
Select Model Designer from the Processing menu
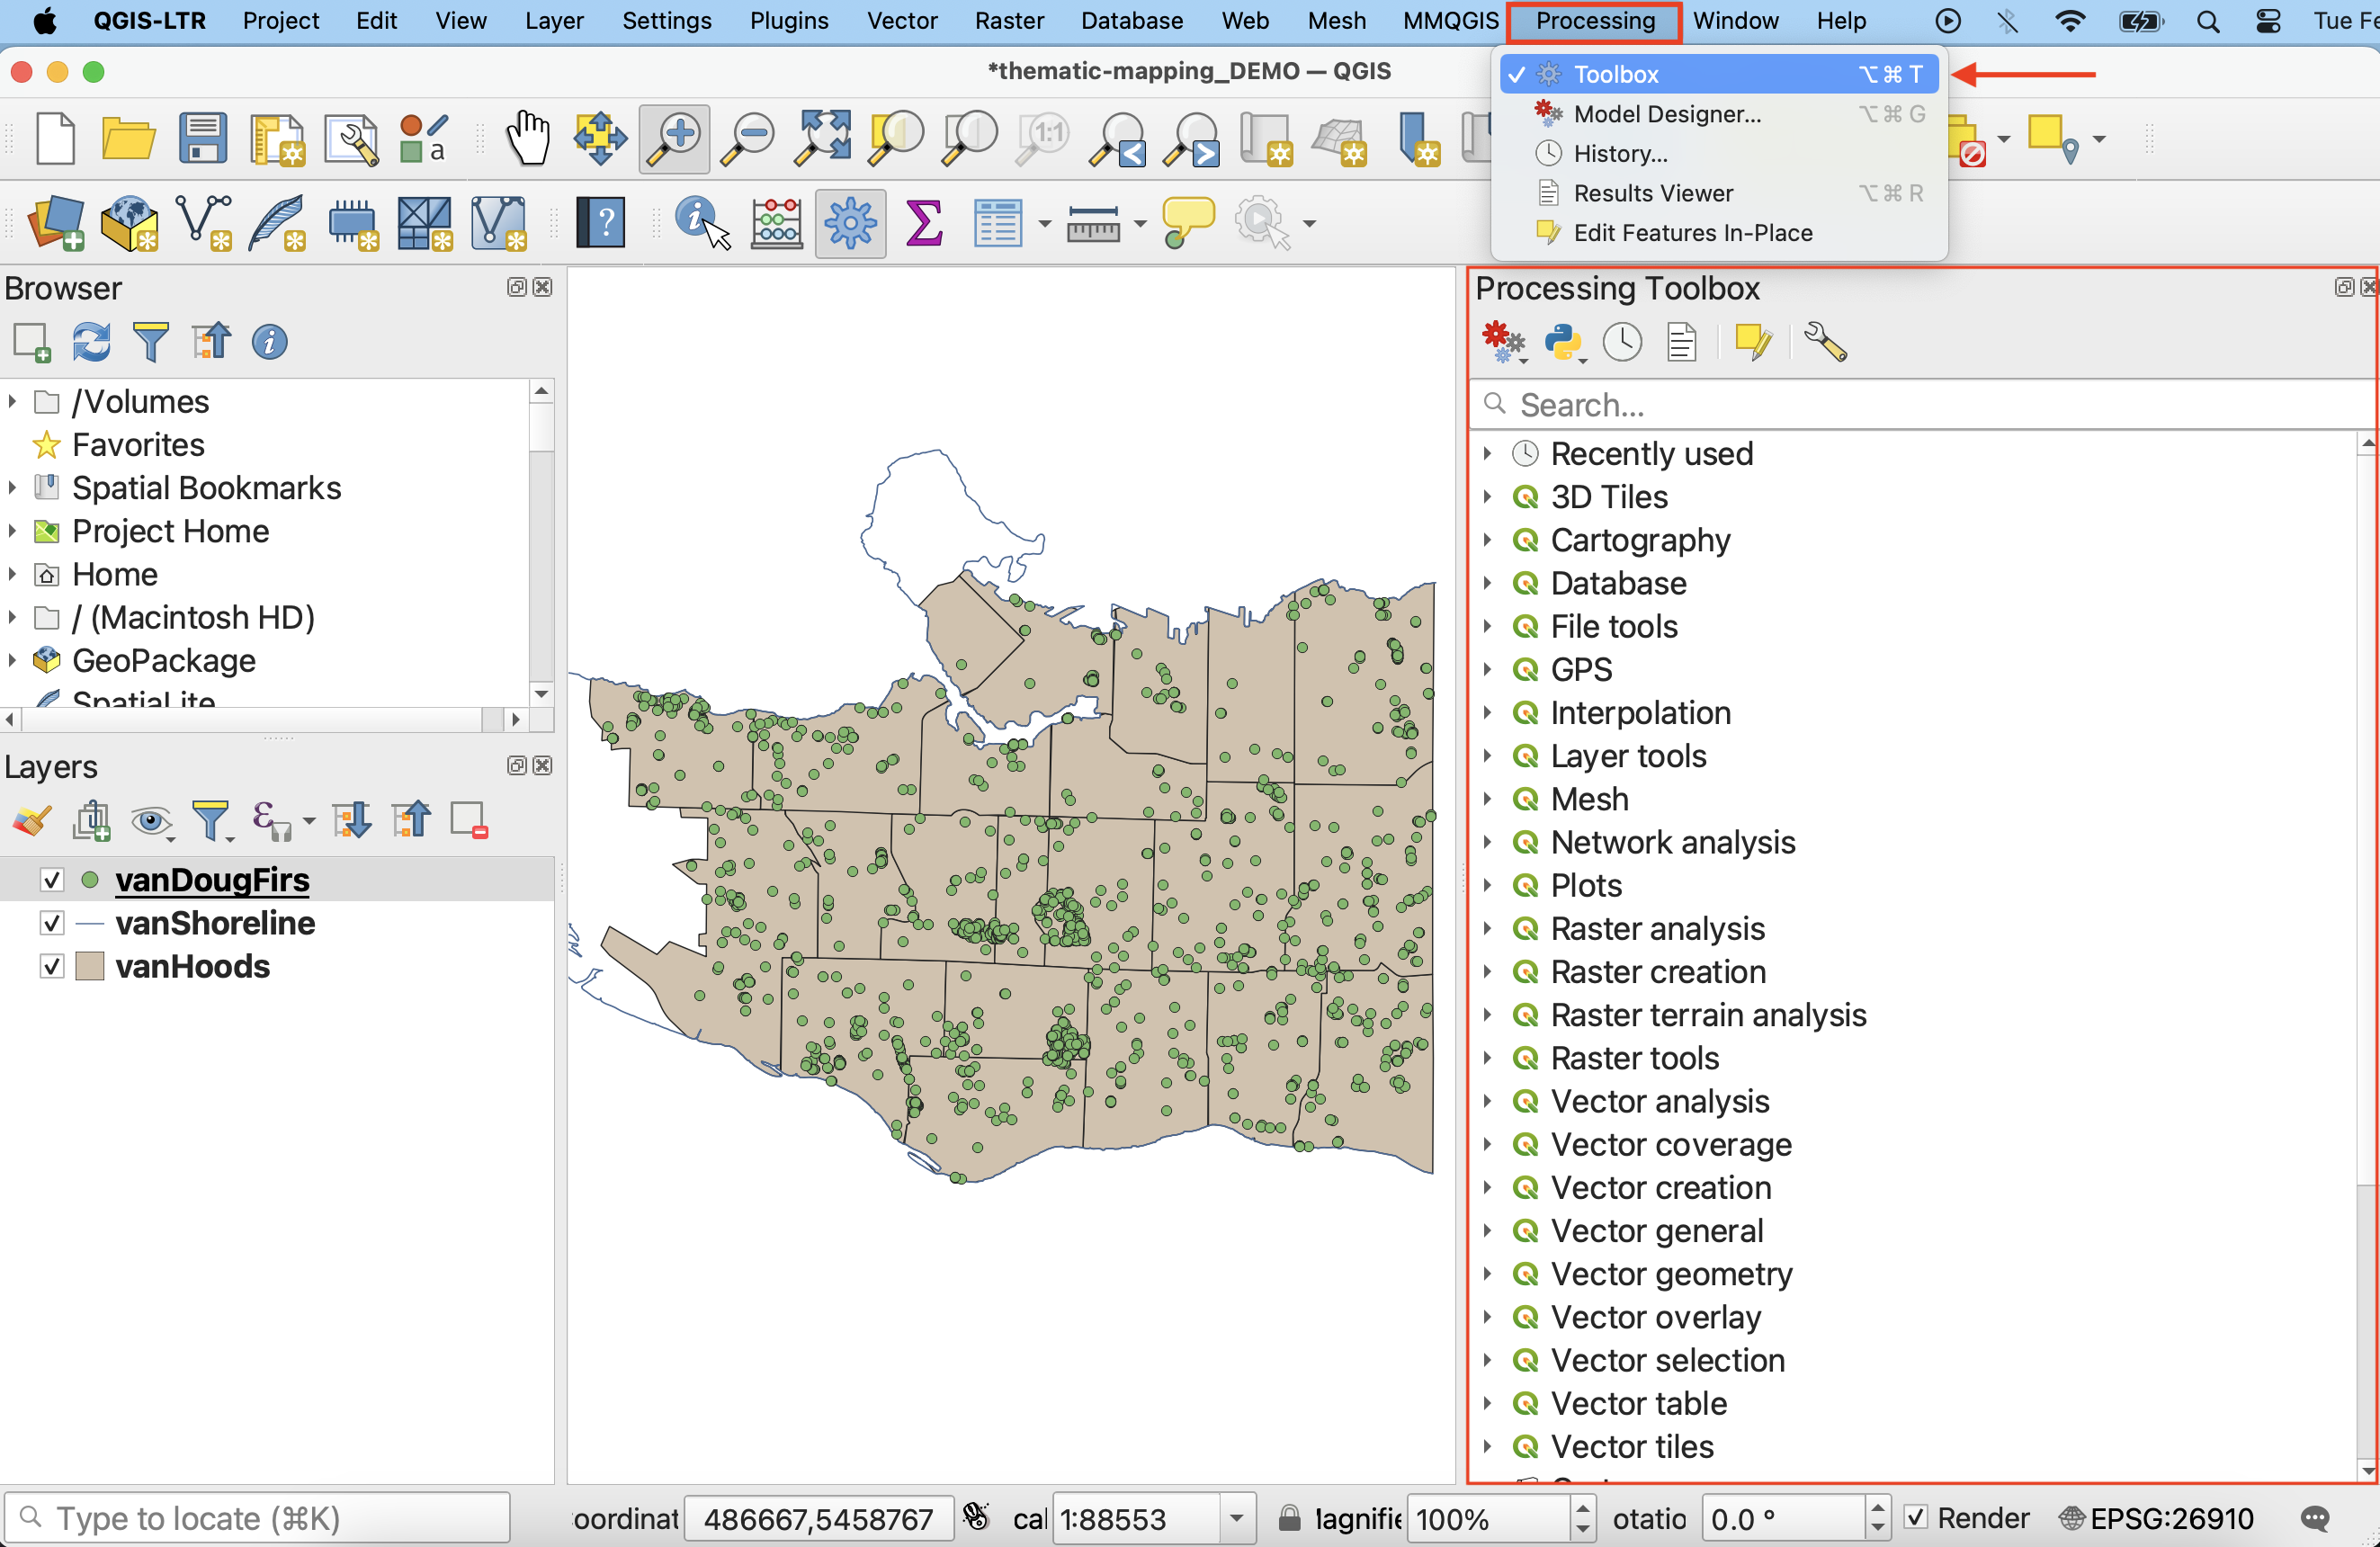tap(1666, 114)
